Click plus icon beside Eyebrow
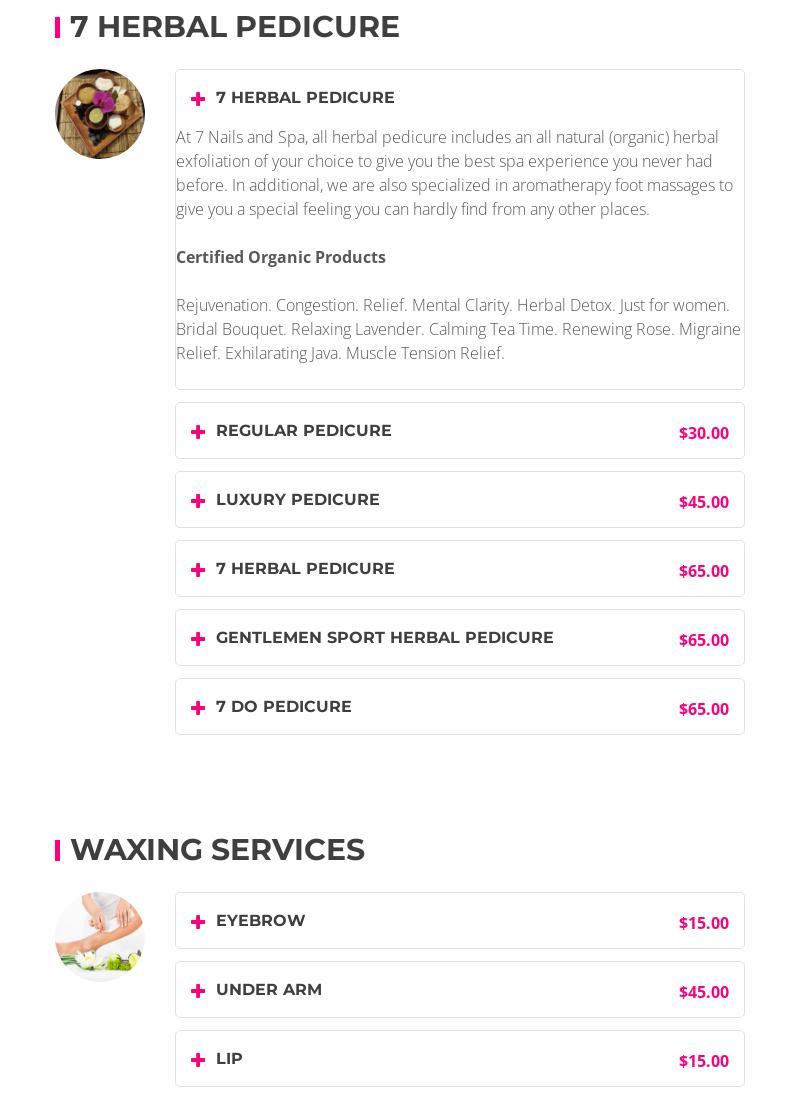 tap(198, 922)
